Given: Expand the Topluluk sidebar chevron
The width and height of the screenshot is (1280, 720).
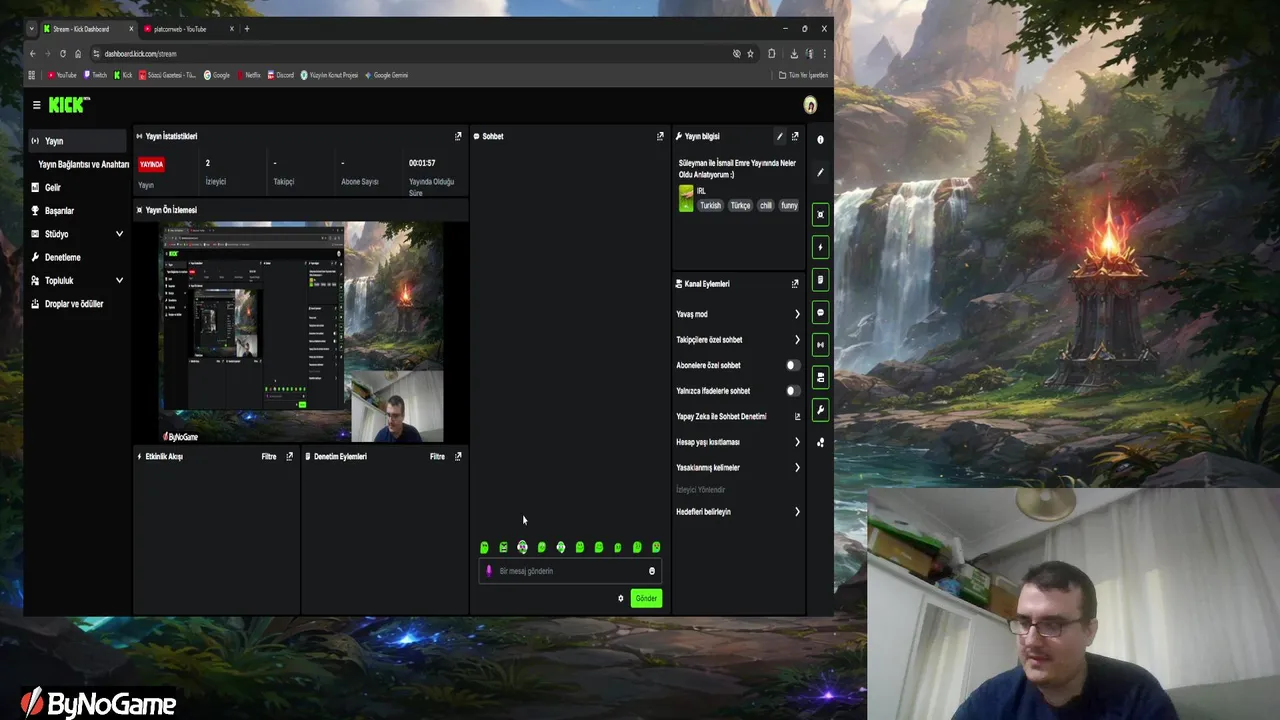Looking at the screenshot, I should click(x=119, y=281).
